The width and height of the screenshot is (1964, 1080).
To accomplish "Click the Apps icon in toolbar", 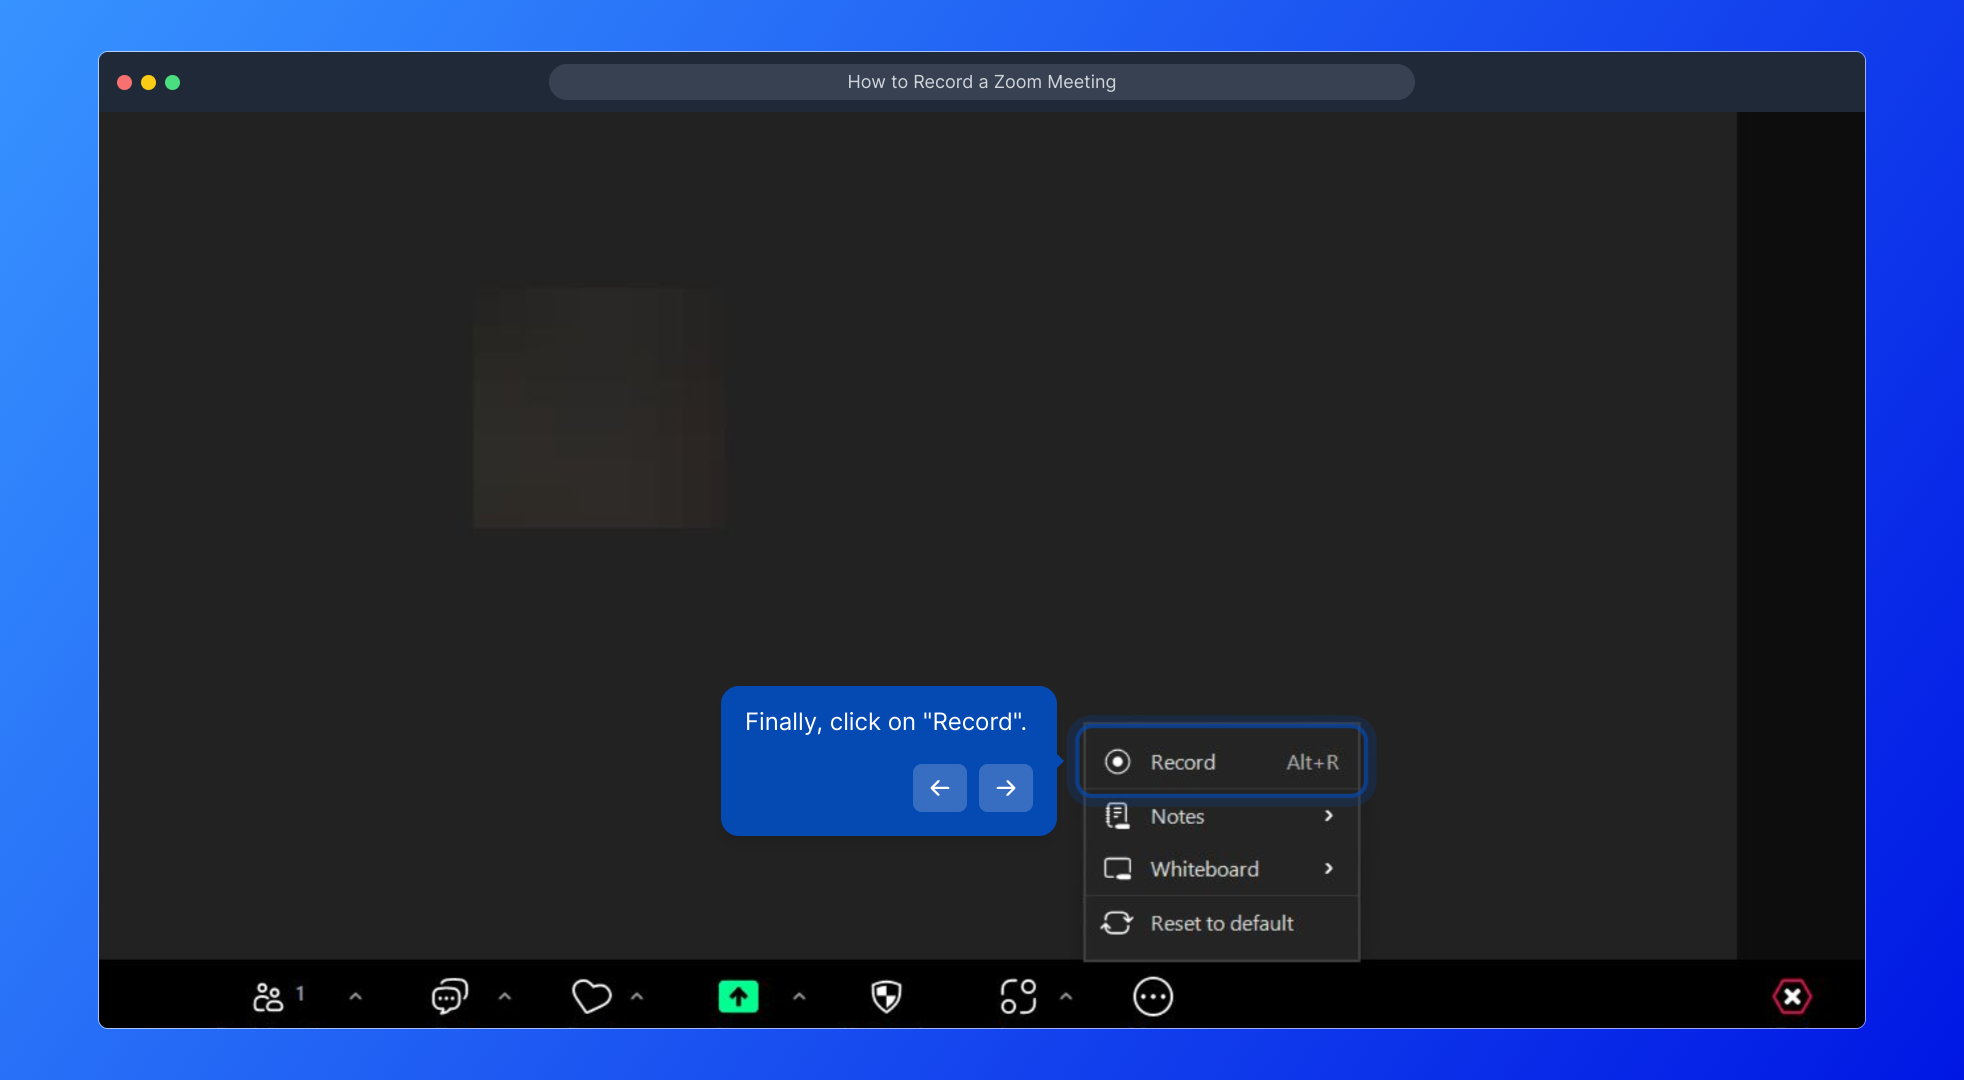I will tap(1018, 997).
